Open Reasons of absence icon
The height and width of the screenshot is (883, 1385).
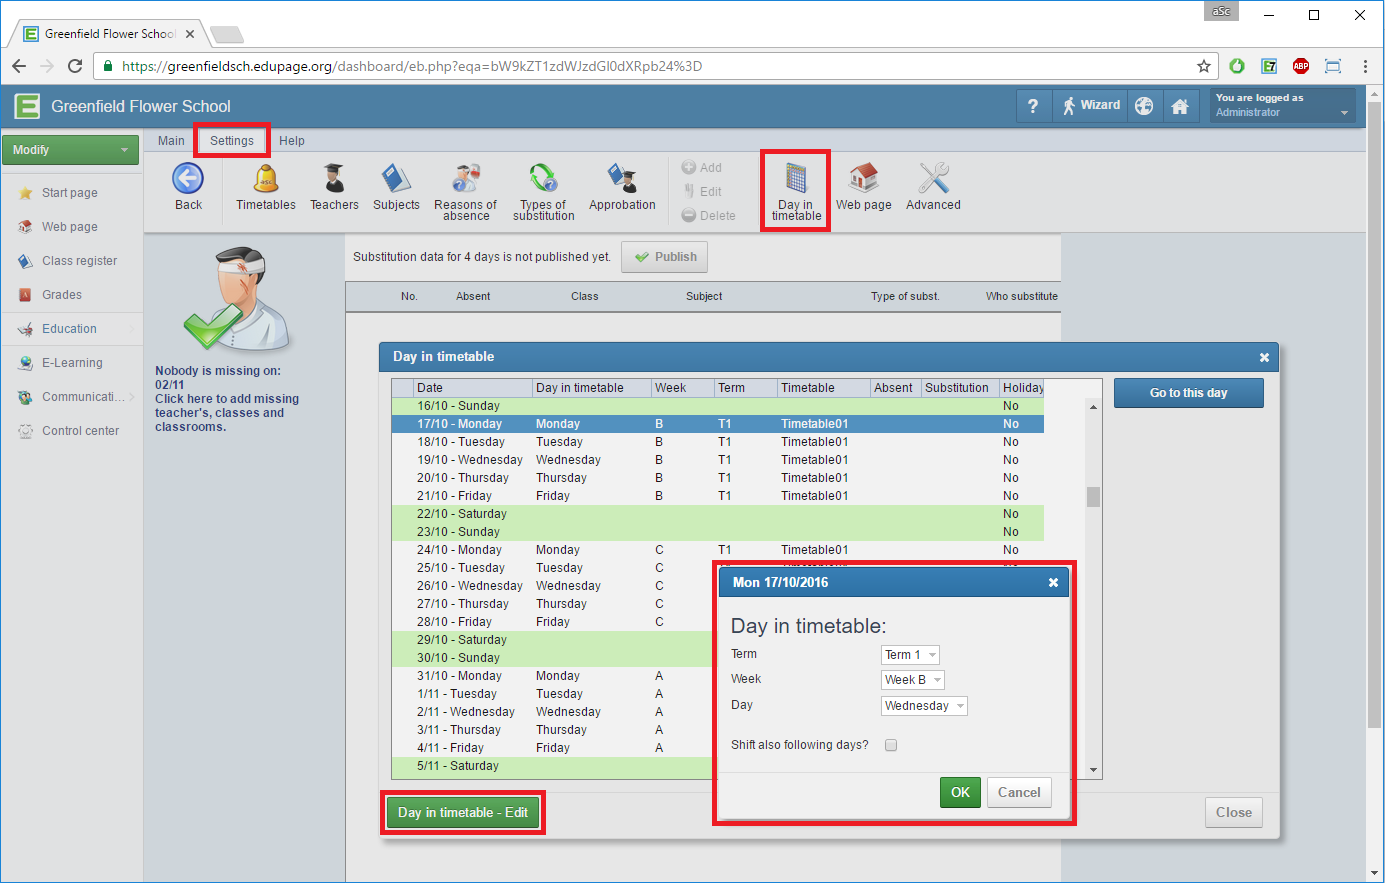465,180
